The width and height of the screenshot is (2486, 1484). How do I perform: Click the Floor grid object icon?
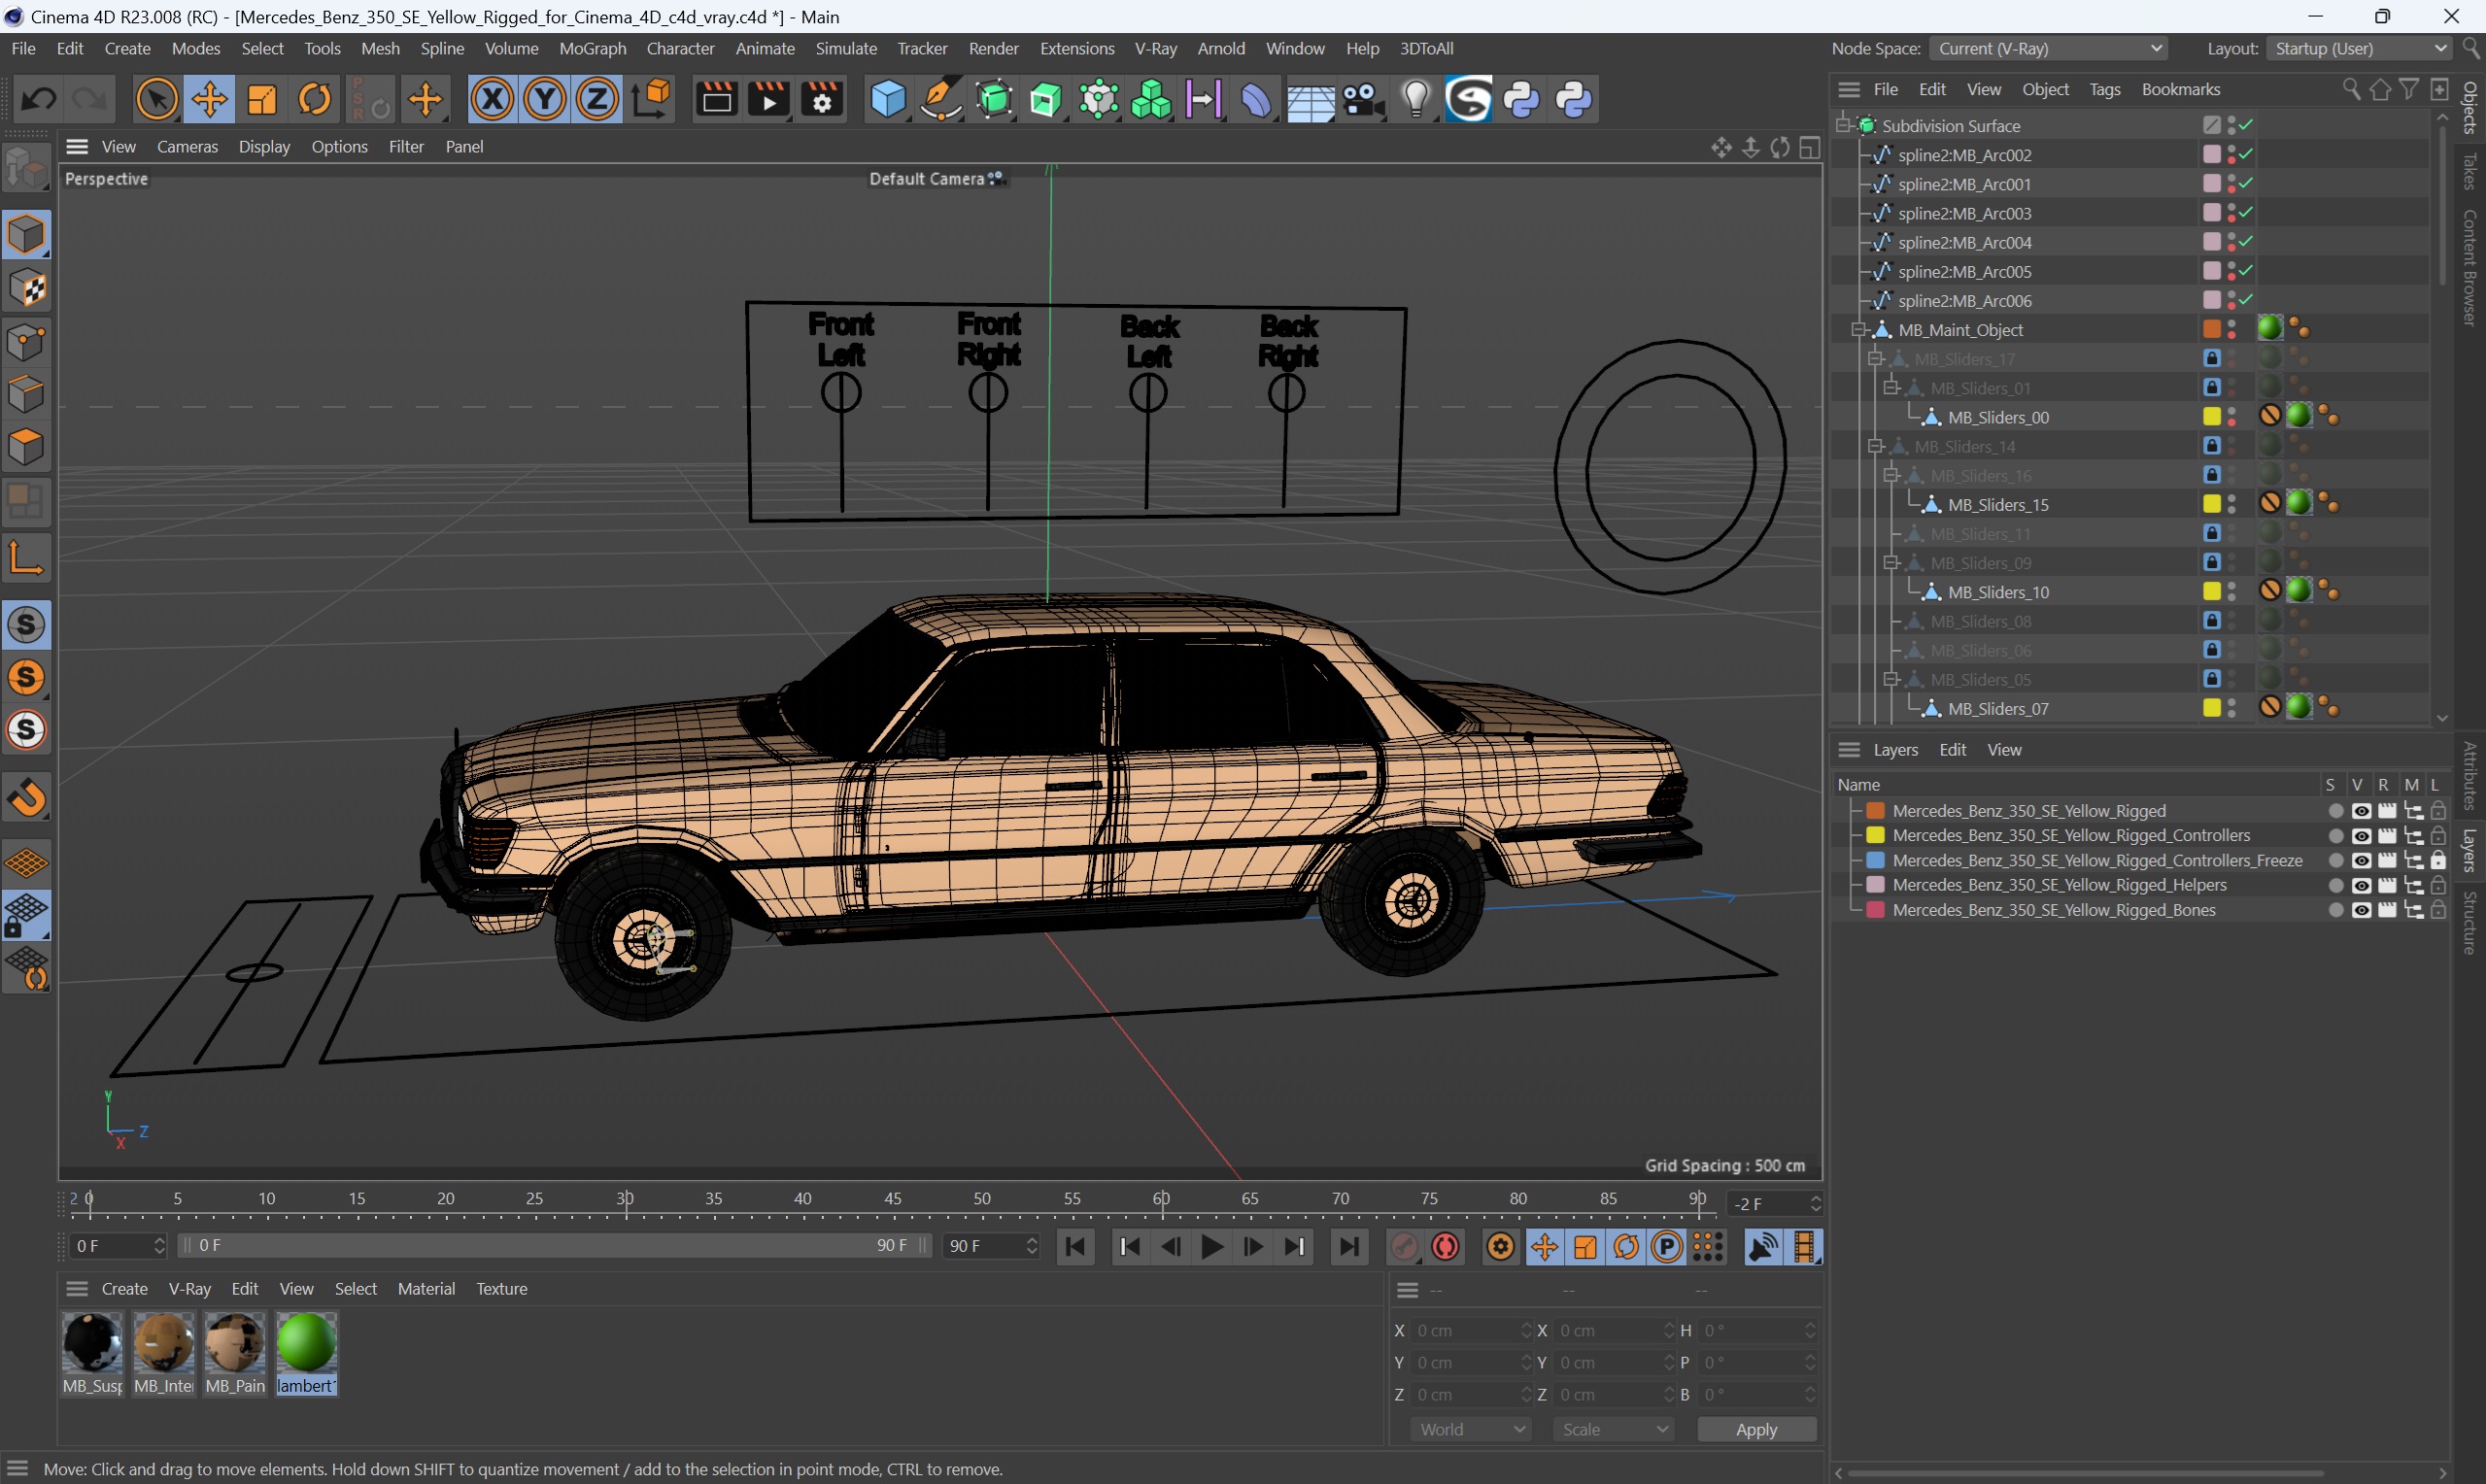(x=1309, y=99)
